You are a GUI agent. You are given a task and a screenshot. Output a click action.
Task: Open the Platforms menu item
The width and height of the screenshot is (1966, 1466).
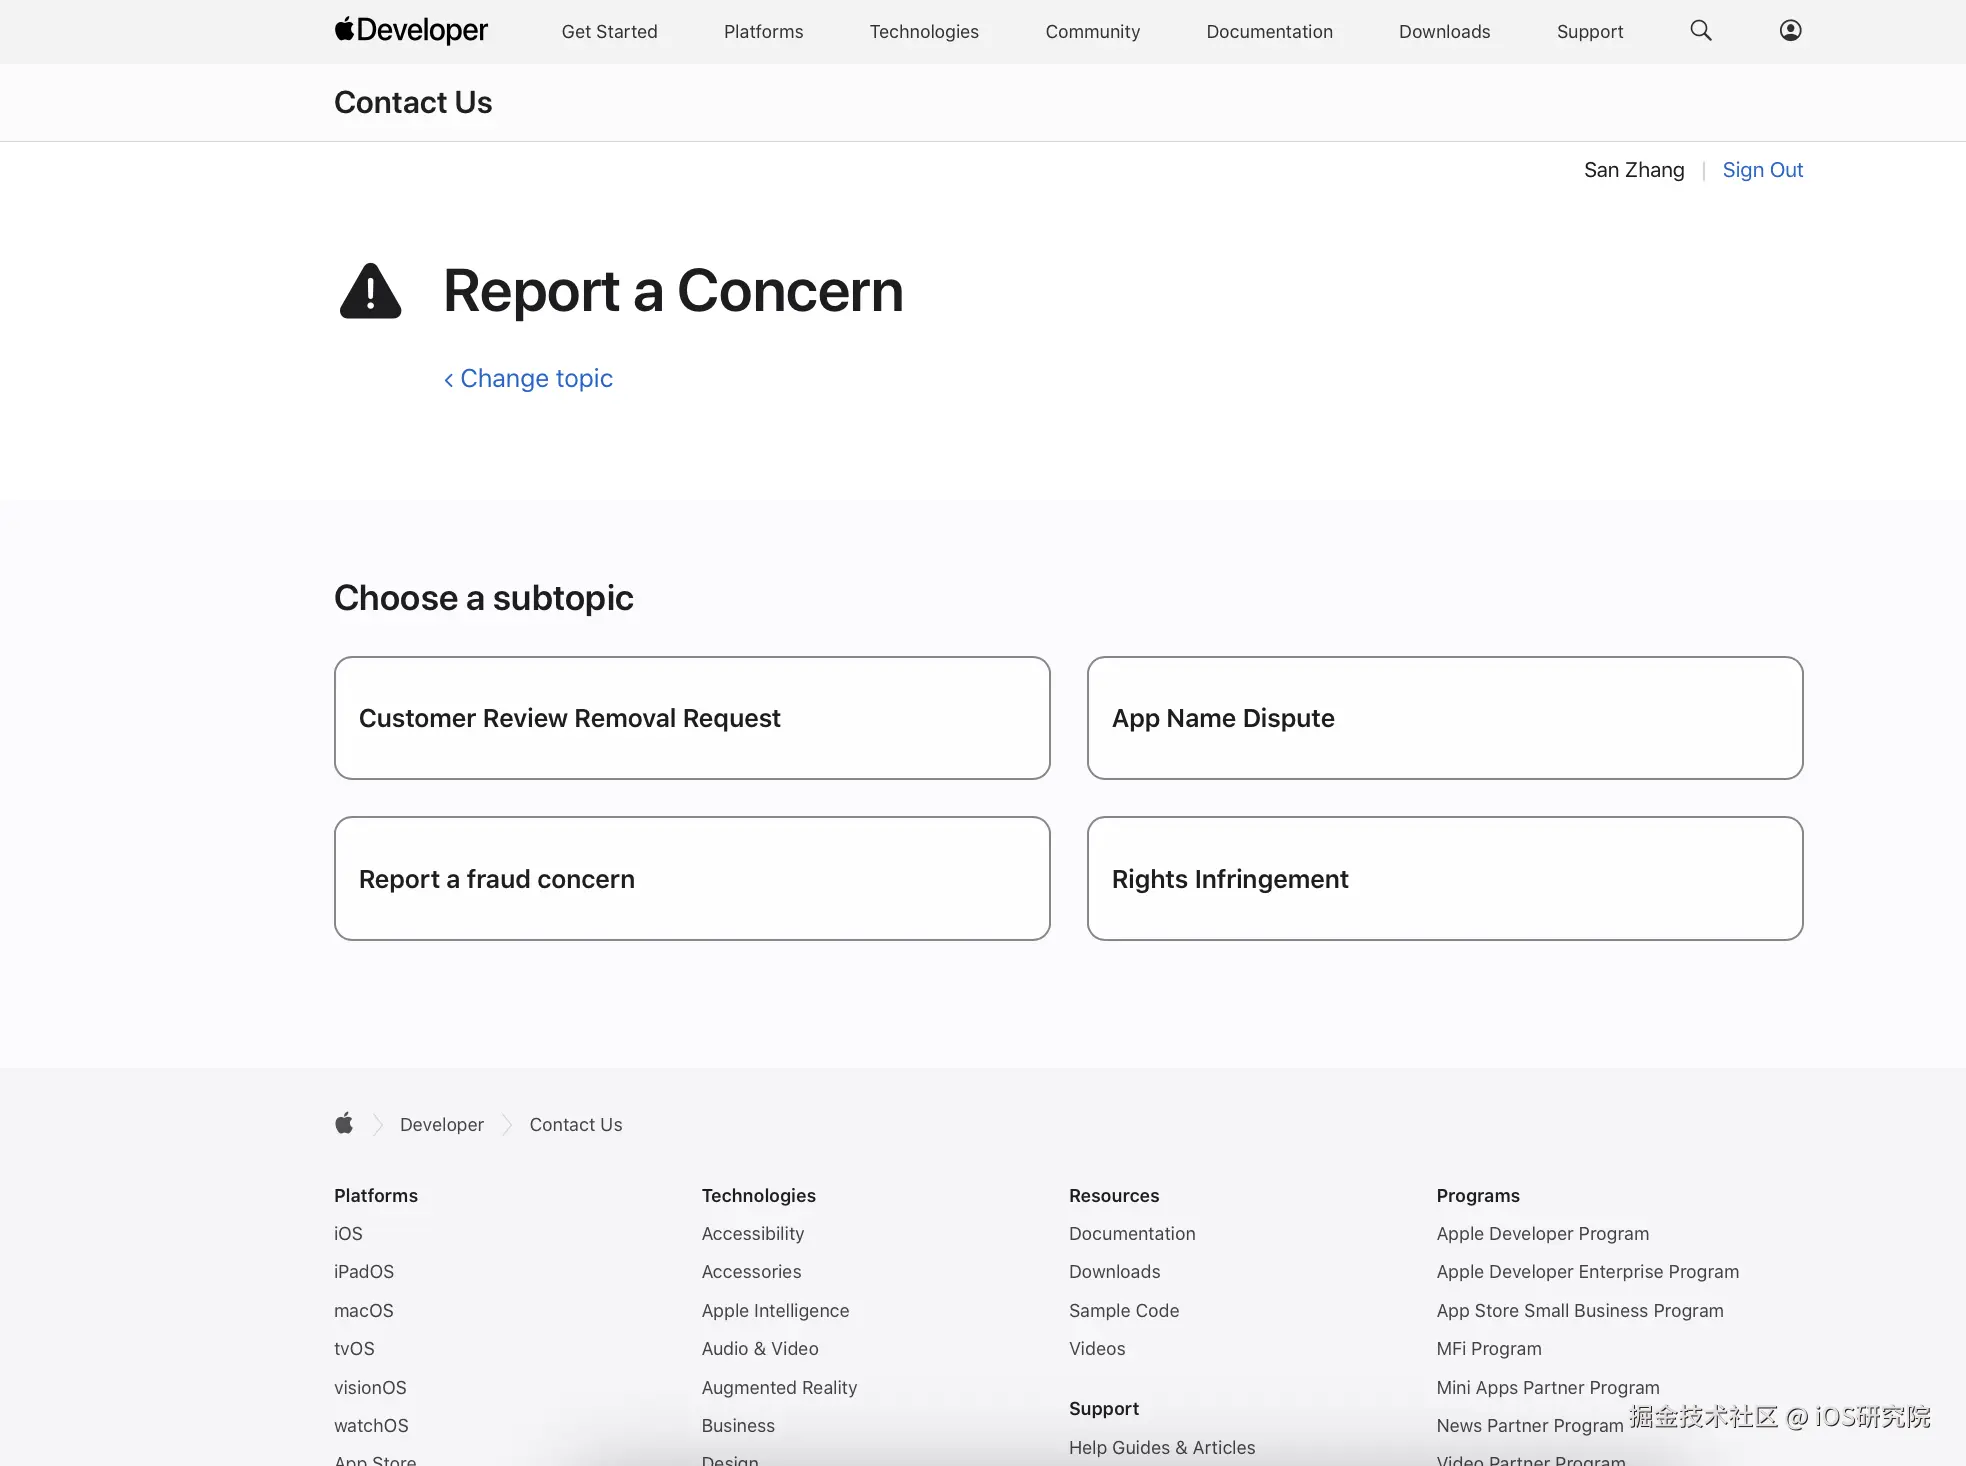point(763,32)
